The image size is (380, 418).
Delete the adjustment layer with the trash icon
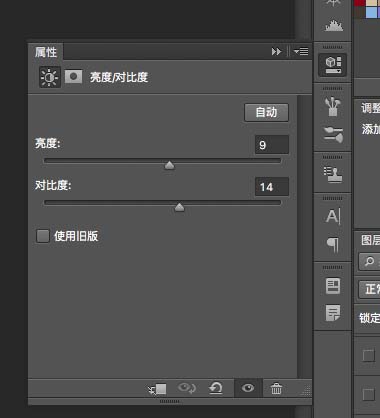(276, 389)
